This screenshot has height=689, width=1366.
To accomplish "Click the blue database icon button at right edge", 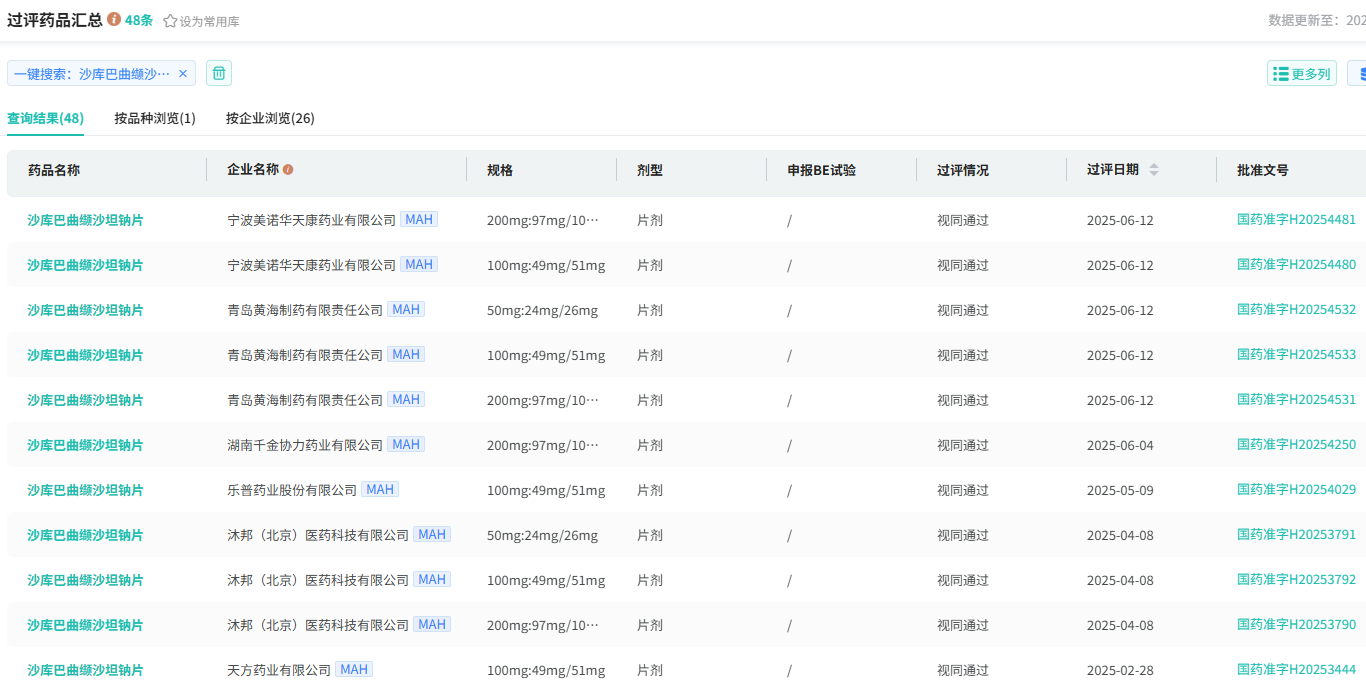I will tap(1359, 74).
